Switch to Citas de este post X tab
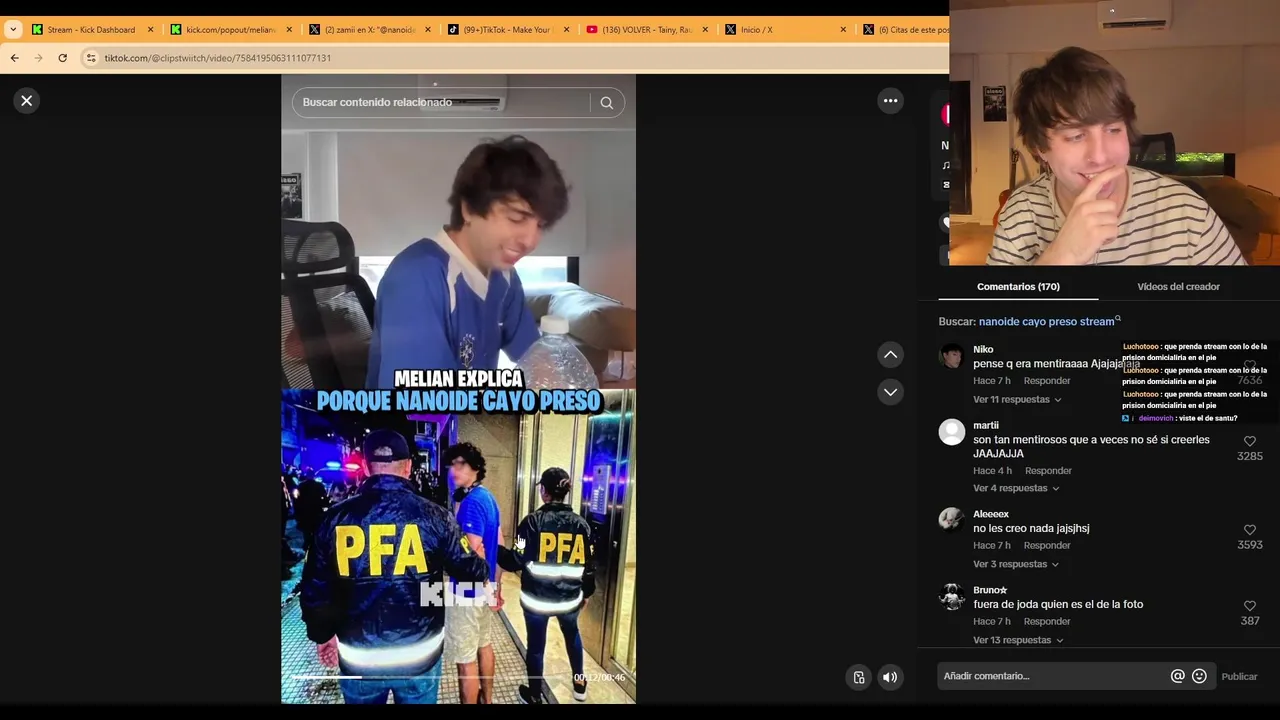 tap(905, 30)
